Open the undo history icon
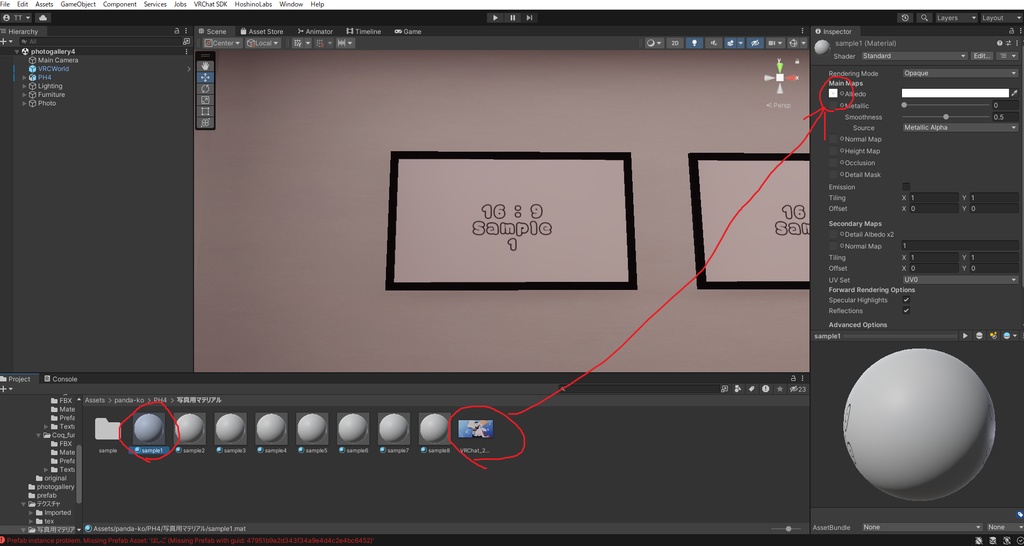This screenshot has width=1024, height=546. click(905, 18)
